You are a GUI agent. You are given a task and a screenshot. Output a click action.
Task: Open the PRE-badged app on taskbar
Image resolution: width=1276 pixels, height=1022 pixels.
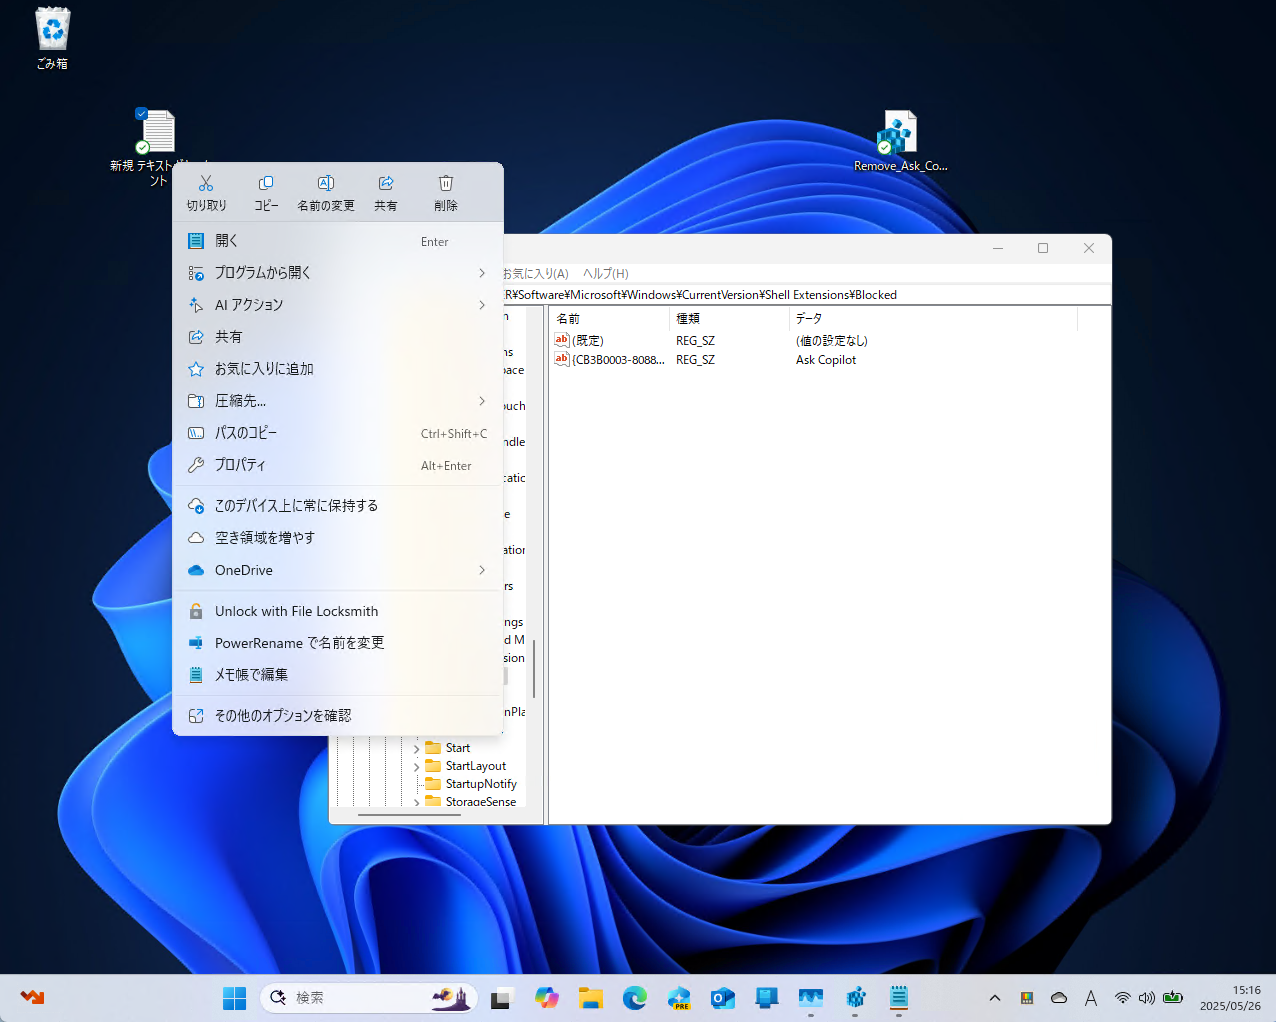679,998
